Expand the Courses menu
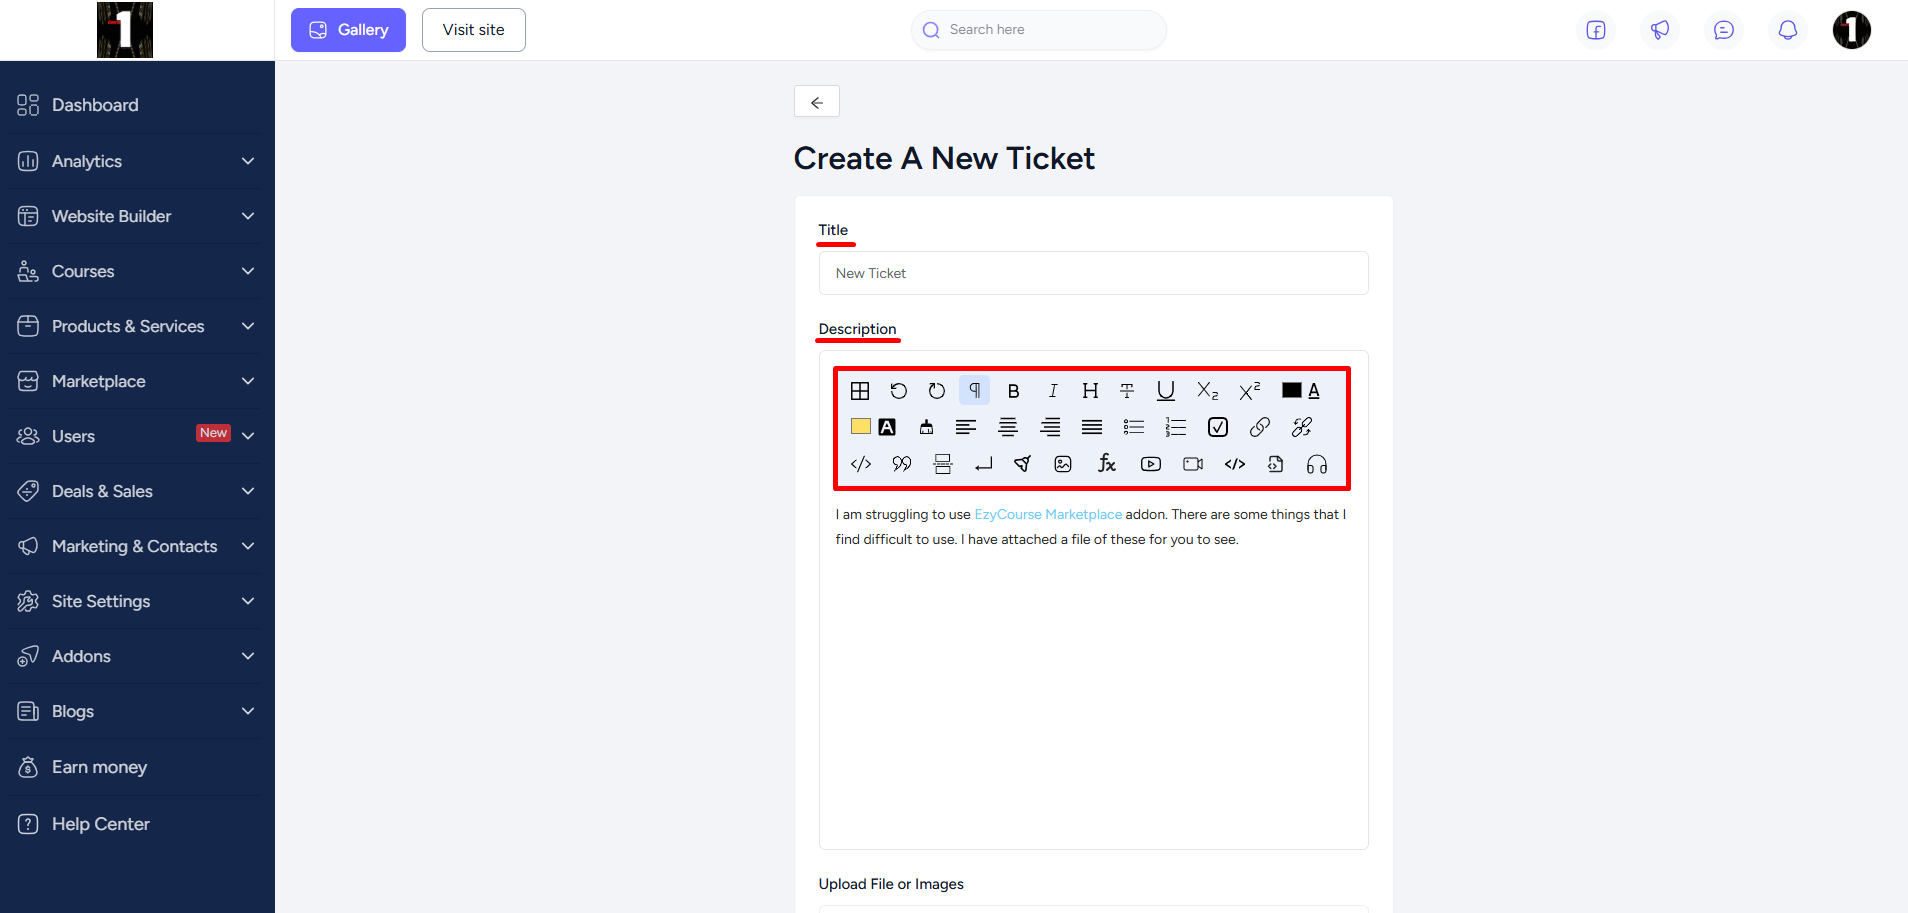This screenshot has height=913, width=1908. (137, 271)
